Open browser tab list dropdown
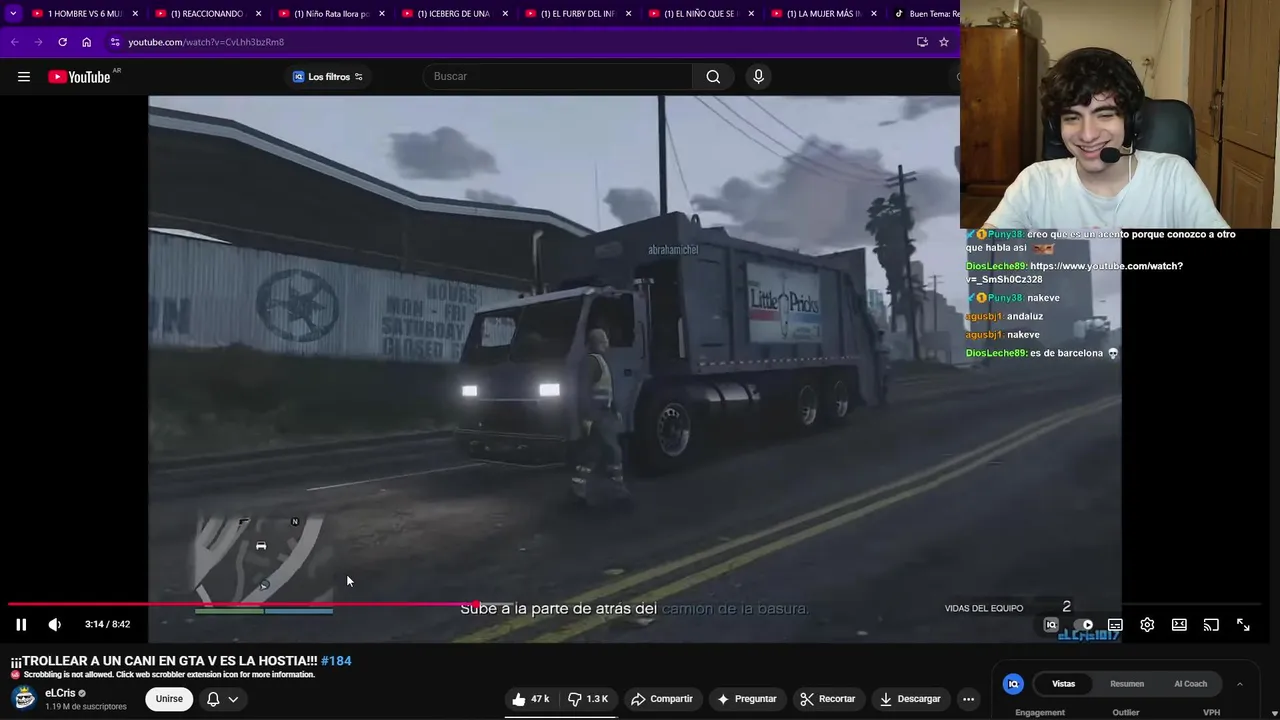The height and width of the screenshot is (720, 1280). tap(13, 14)
